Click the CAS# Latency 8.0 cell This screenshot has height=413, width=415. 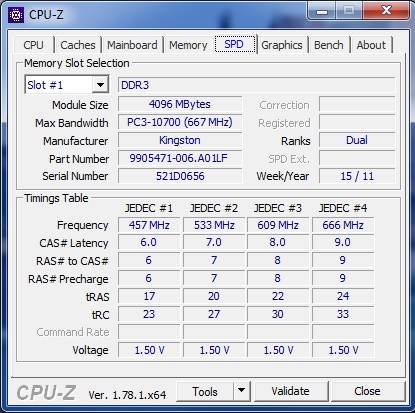pos(278,242)
